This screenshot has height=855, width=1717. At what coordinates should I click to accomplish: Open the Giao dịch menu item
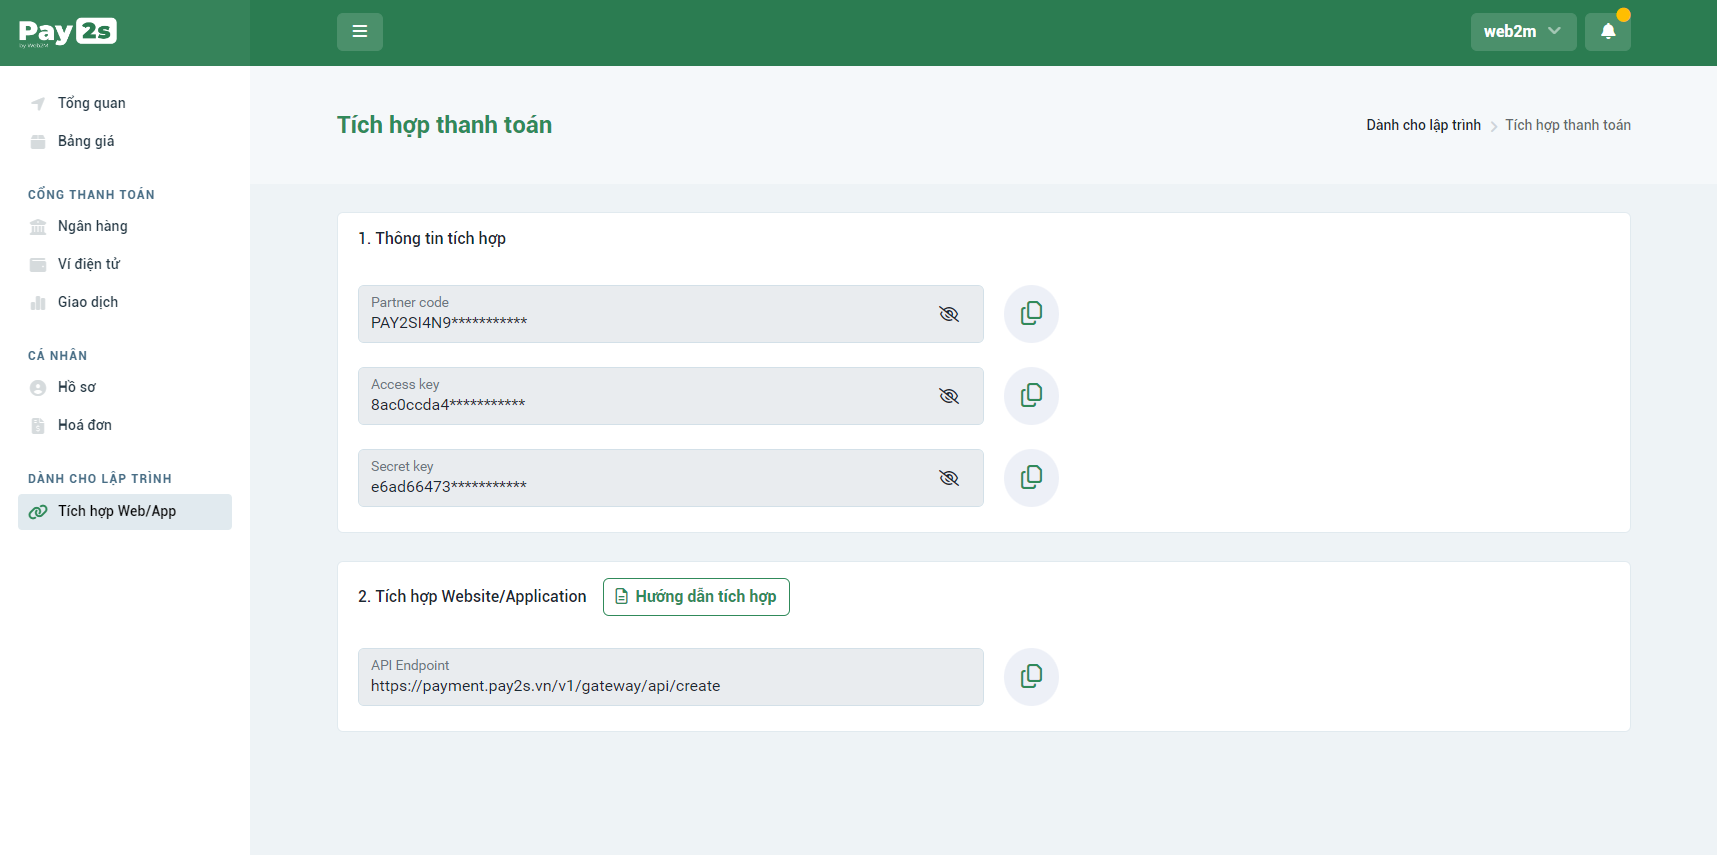pos(88,302)
